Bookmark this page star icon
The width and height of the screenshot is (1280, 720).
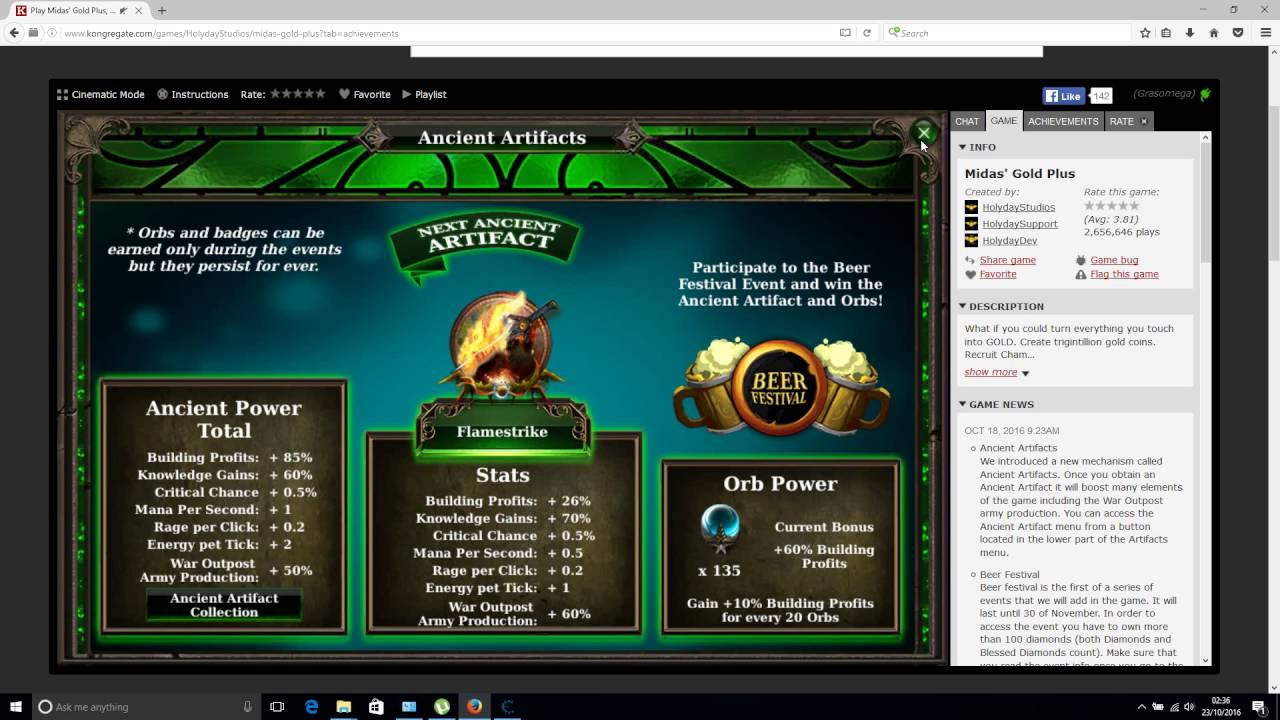pos(1145,33)
